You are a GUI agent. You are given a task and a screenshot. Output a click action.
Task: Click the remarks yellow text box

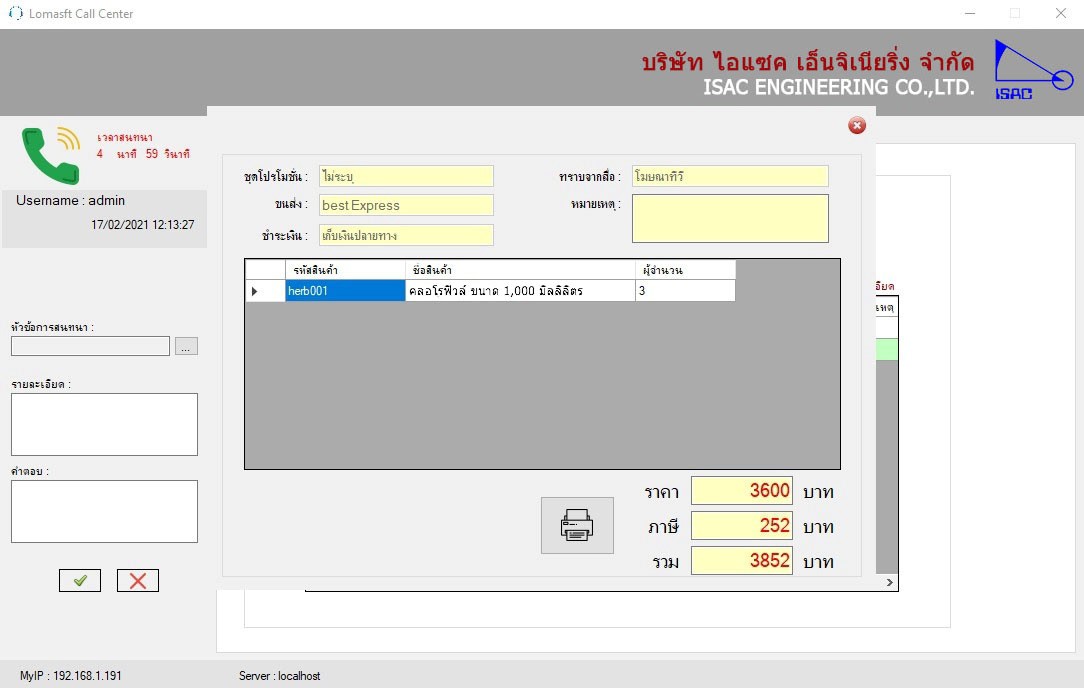coord(730,218)
